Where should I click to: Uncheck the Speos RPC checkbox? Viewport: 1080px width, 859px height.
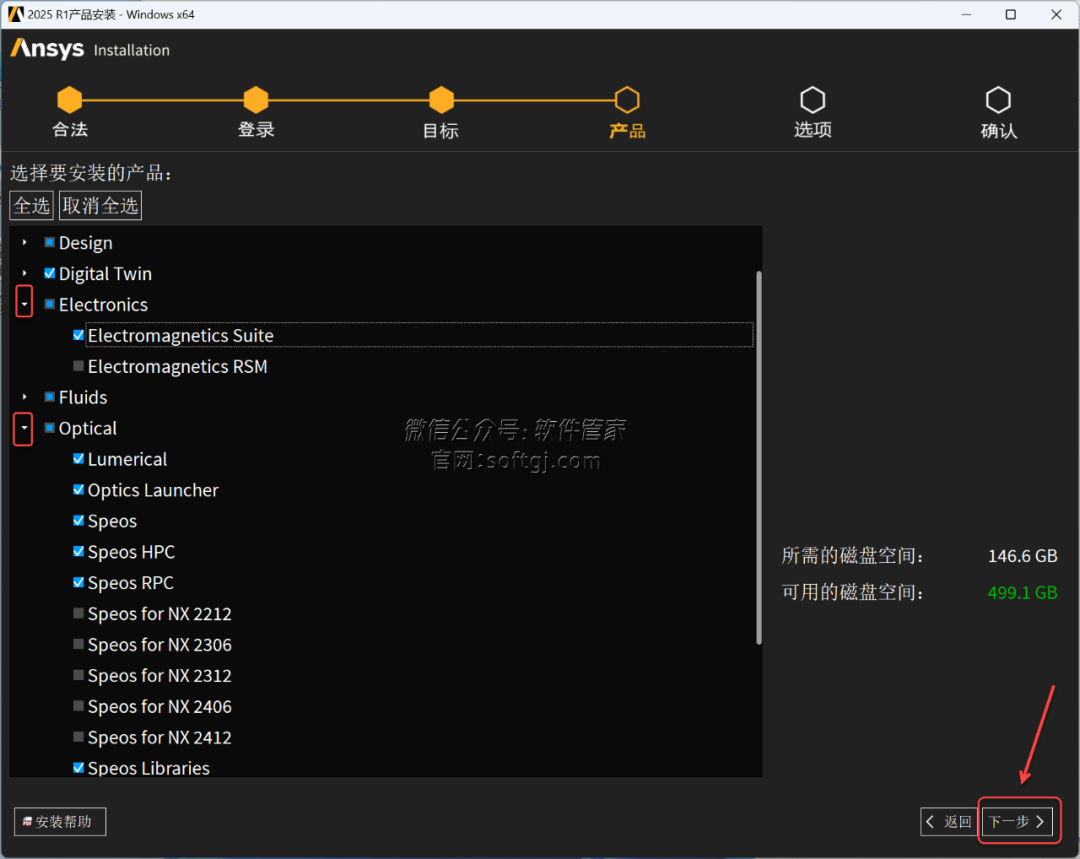pyautogui.click(x=79, y=583)
